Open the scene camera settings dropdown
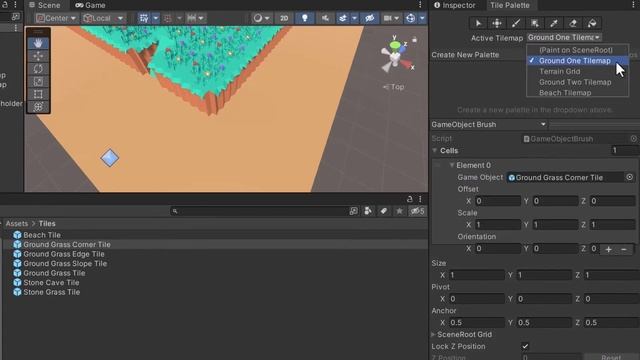Screen dimensions: 640x360 [x=391, y=18]
